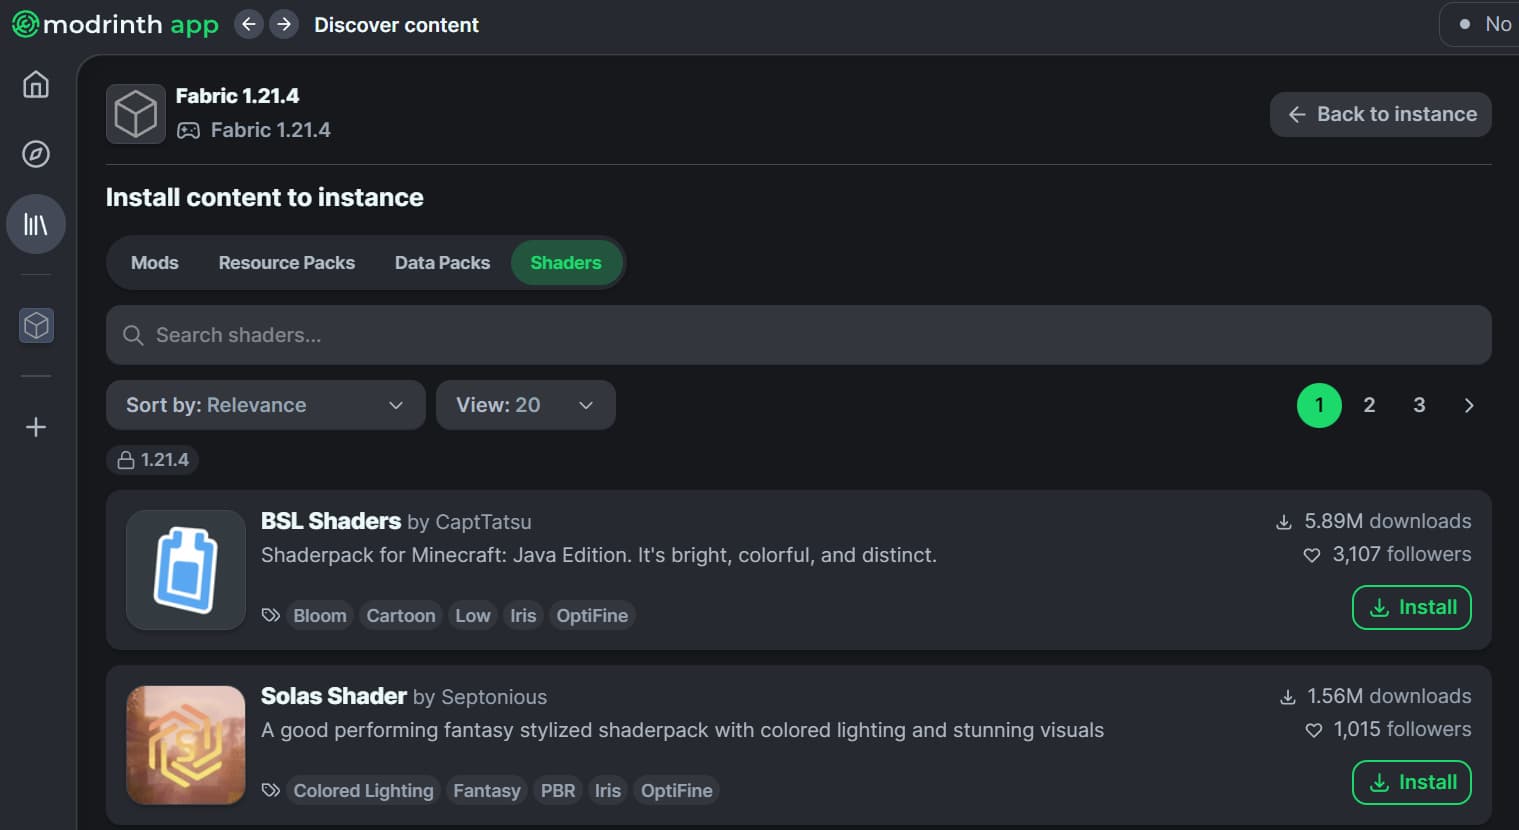Click the plus icon to create instance
This screenshot has width=1519, height=830.
click(x=36, y=427)
